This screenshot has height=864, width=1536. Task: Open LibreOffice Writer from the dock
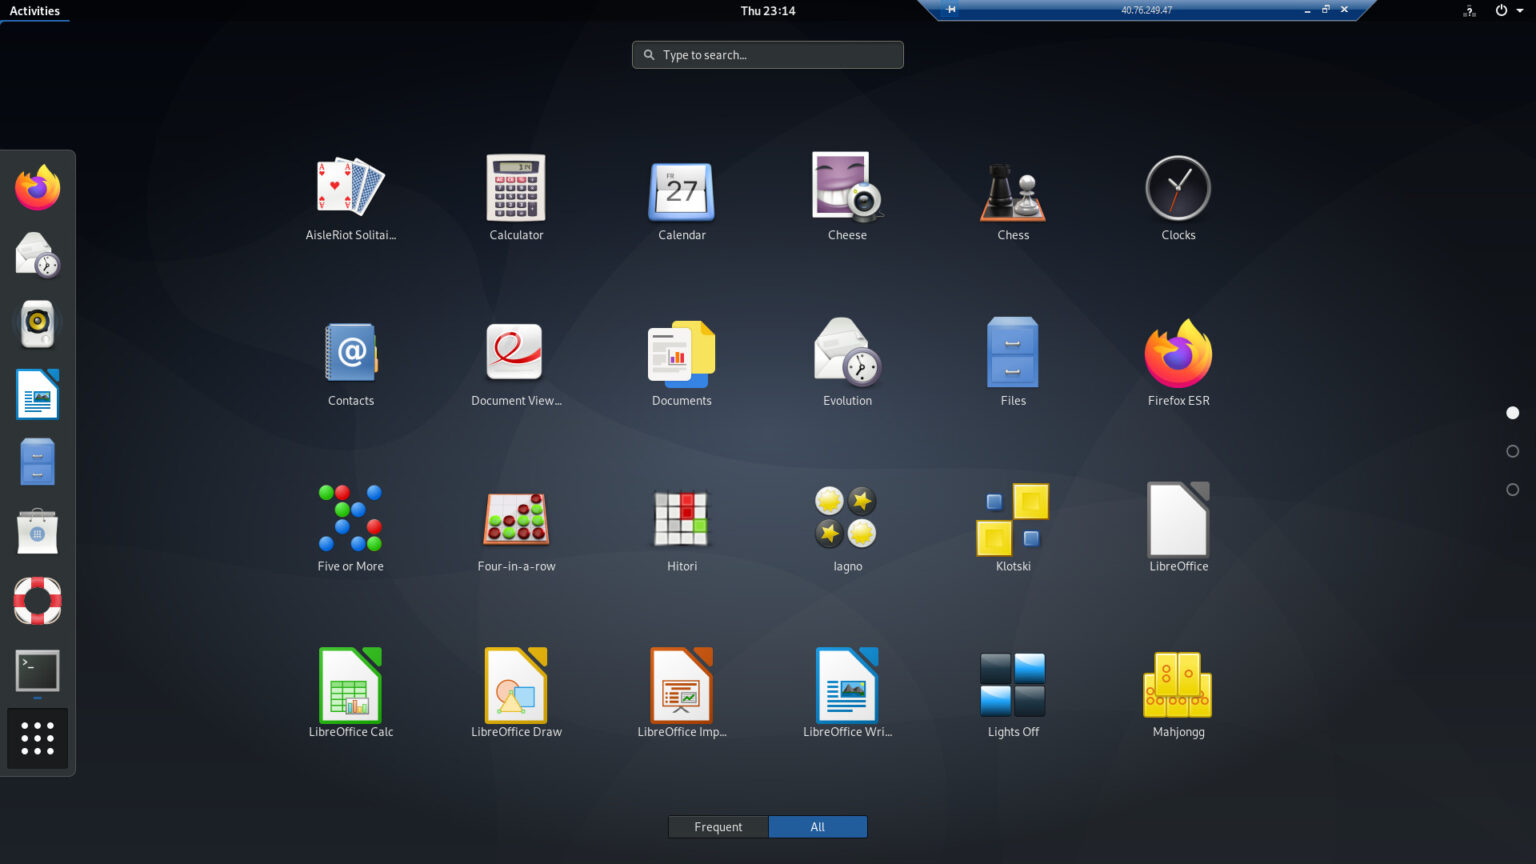coord(38,393)
